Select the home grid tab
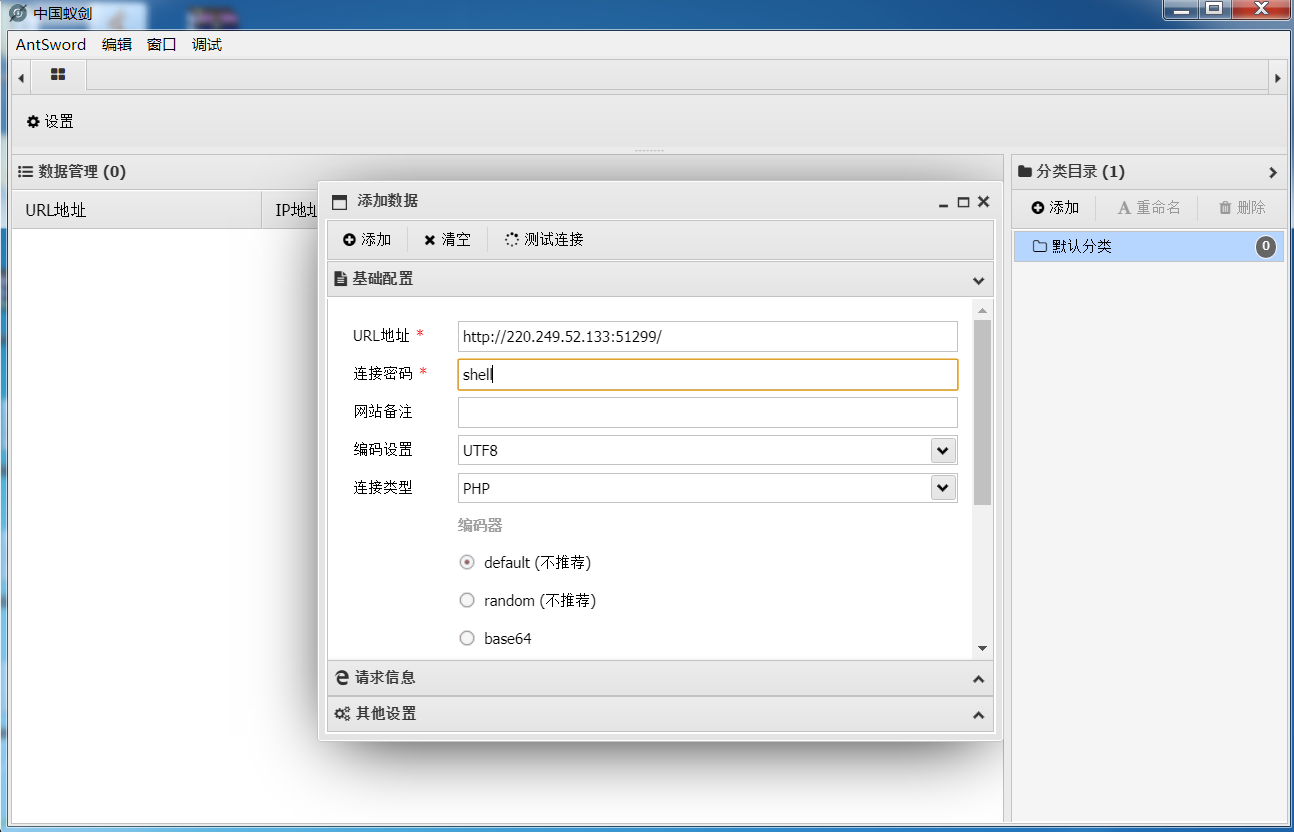 point(58,75)
